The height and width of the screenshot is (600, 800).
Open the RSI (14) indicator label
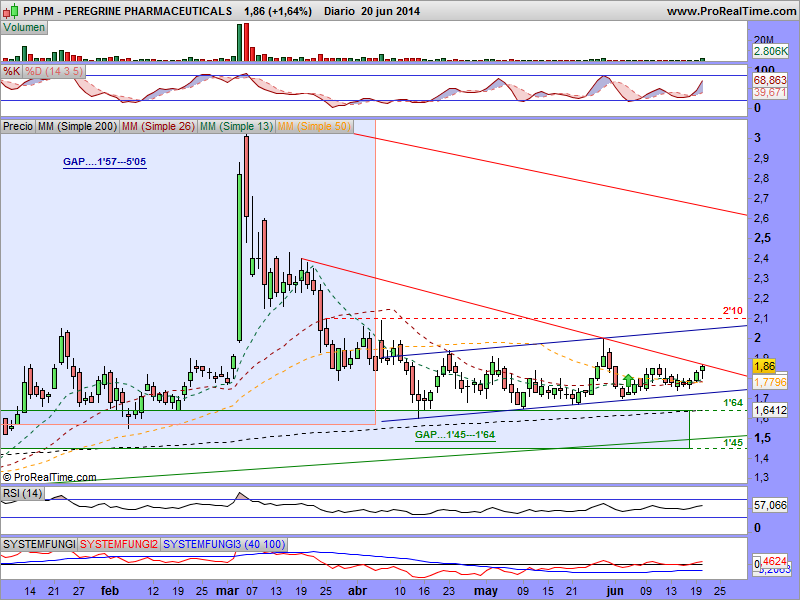pos(22,493)
